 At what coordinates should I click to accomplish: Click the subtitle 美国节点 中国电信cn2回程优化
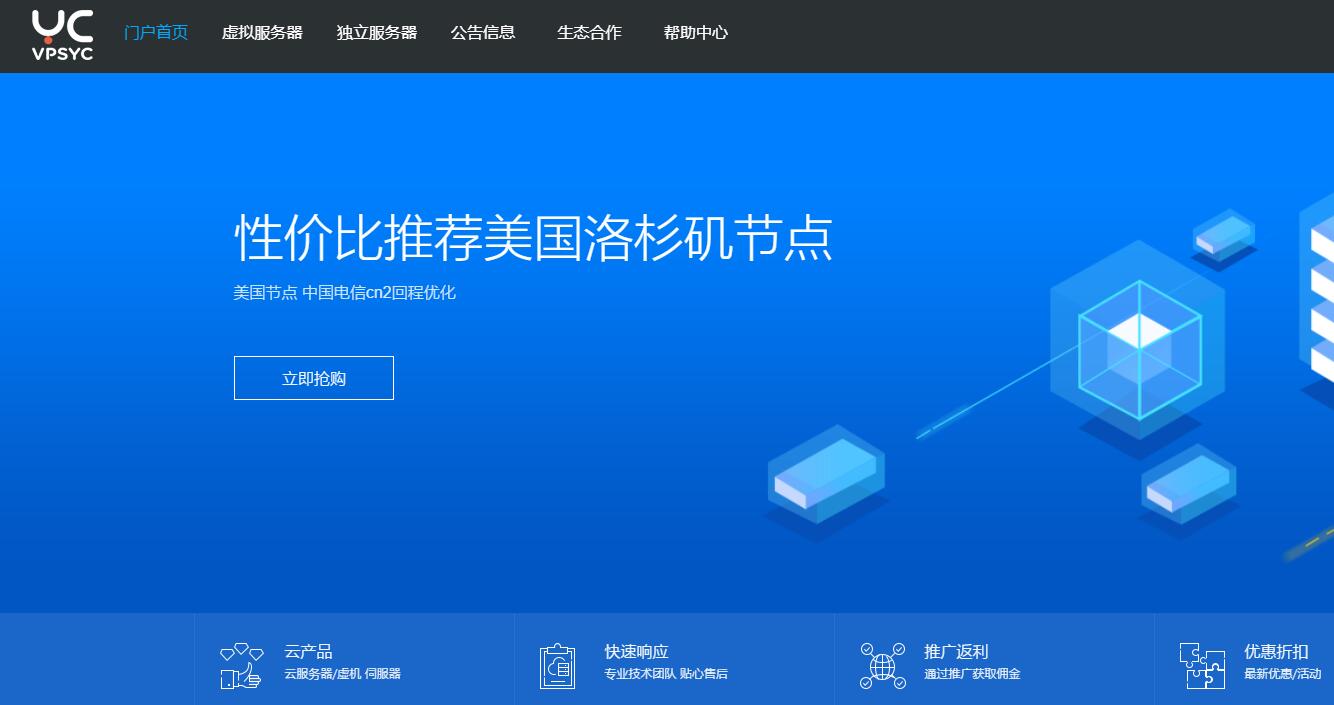tap(345, 293)
